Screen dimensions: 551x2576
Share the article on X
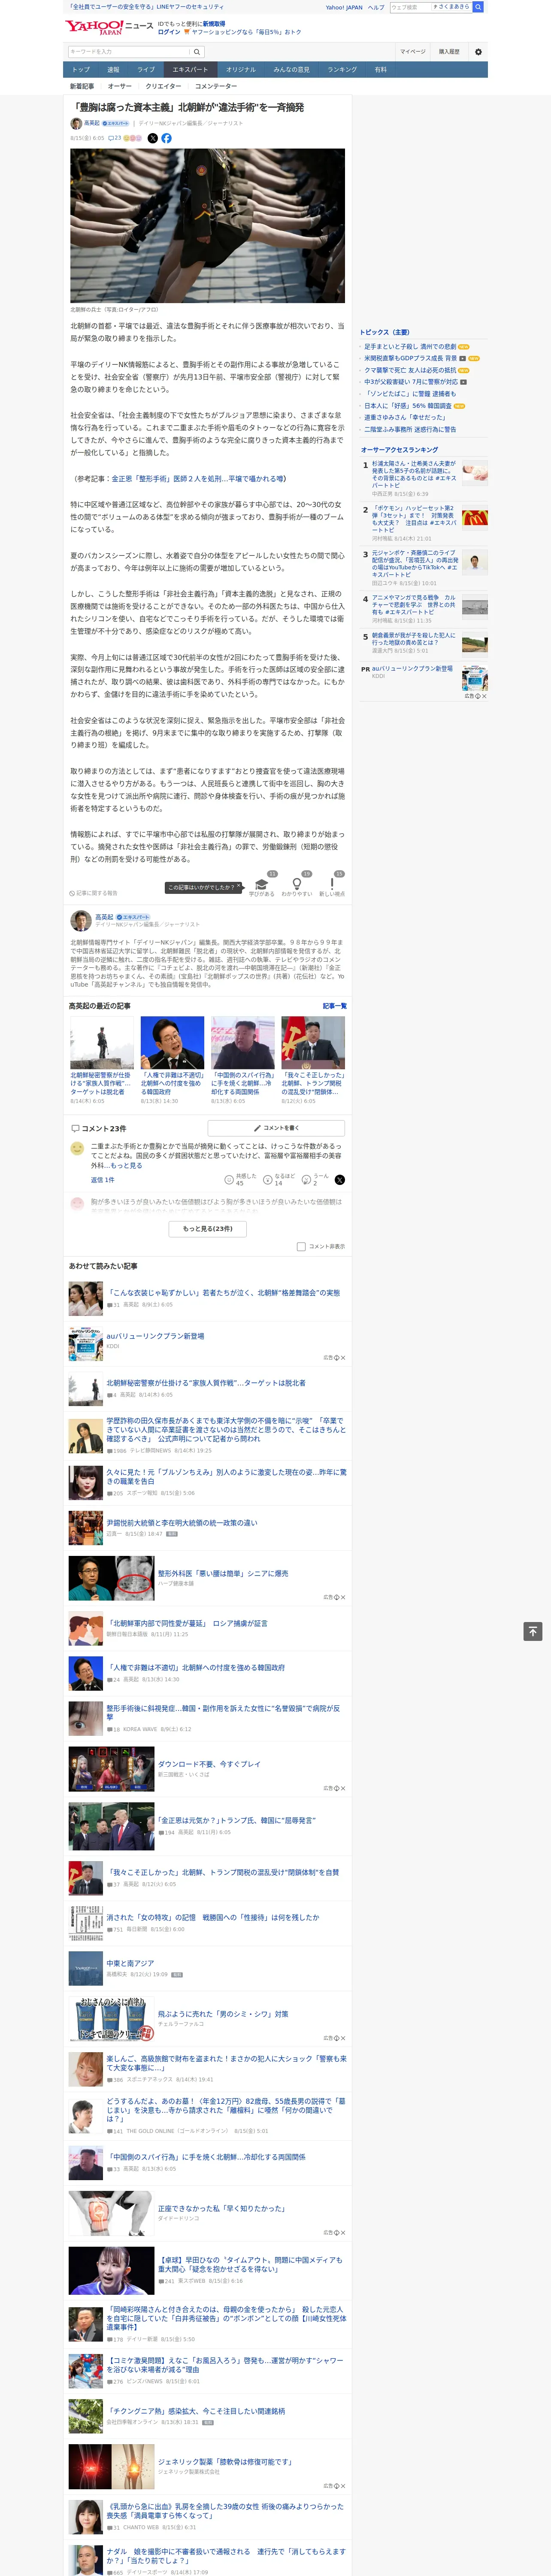[153, 138]
